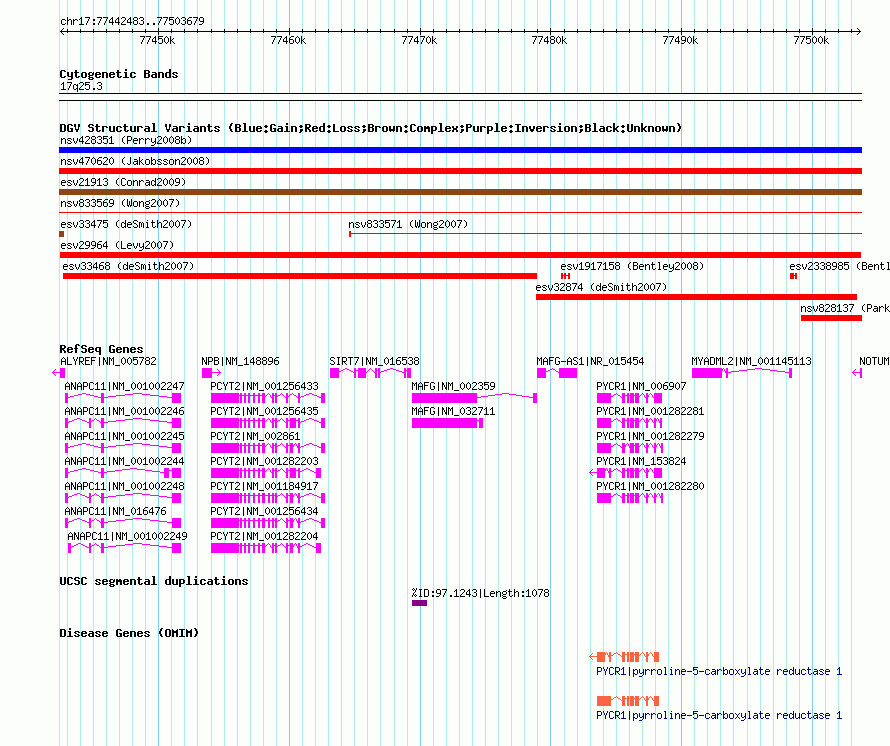Select the SIRT7|NM_016538 gene label
The width and height of the screenshot is (890, 746).
(374, 361)
